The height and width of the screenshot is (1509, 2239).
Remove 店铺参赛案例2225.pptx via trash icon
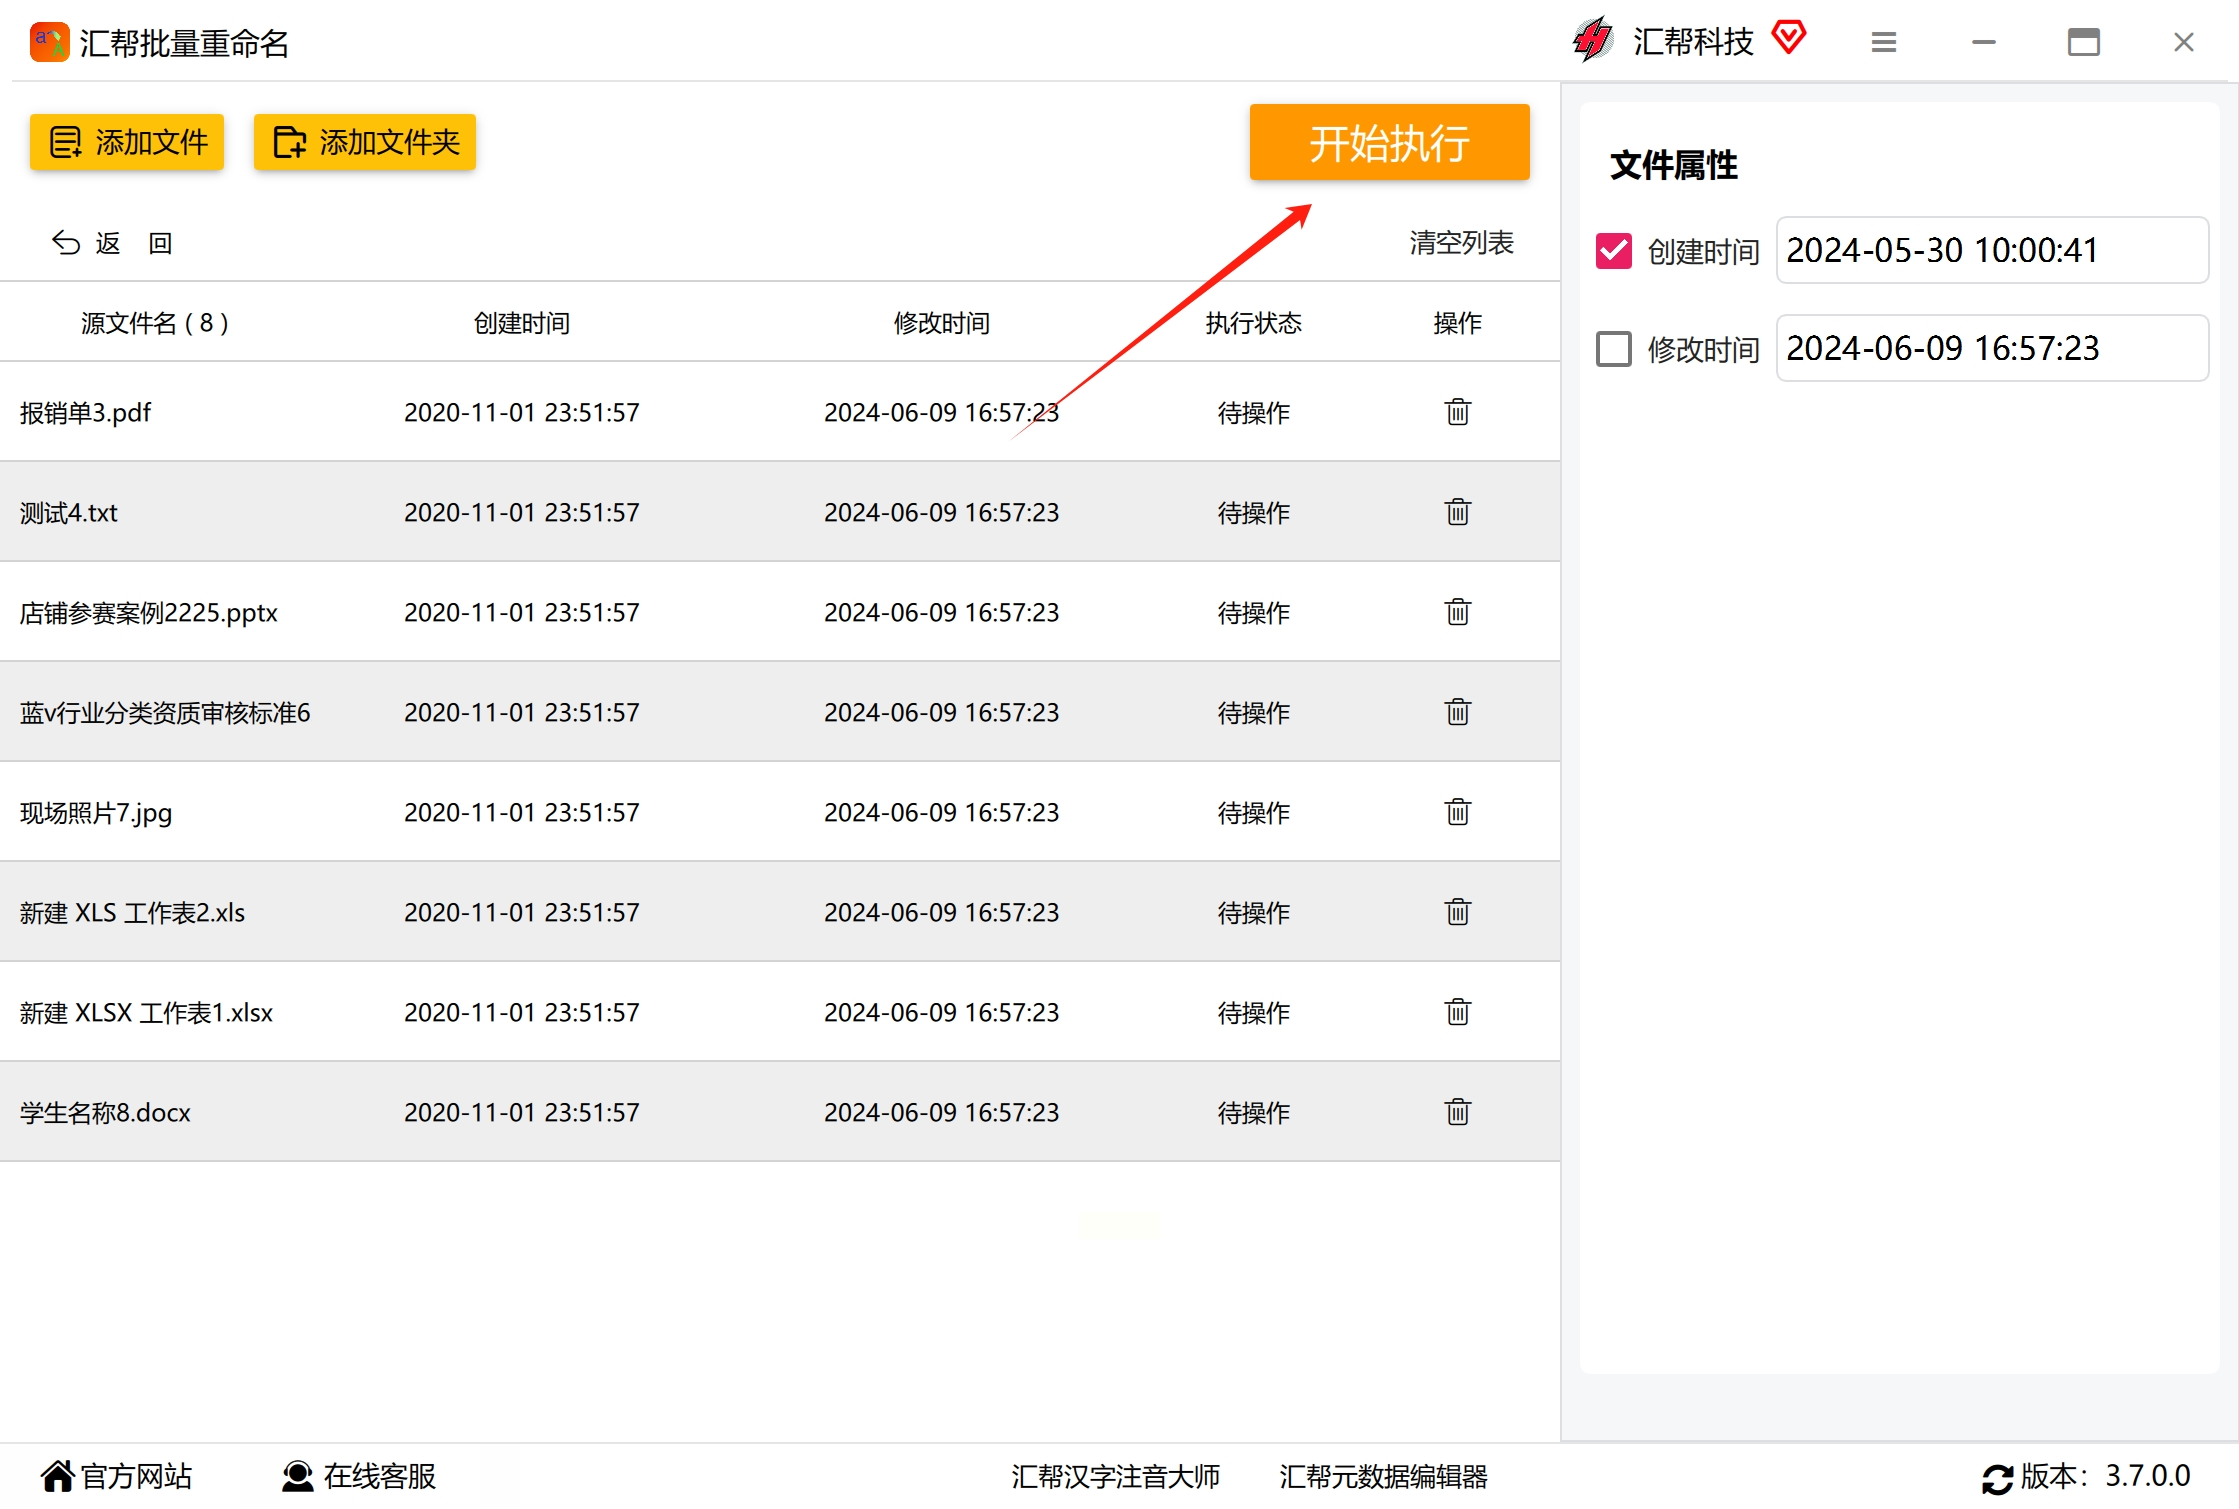pyautogui.click(x=1457, y=612)
